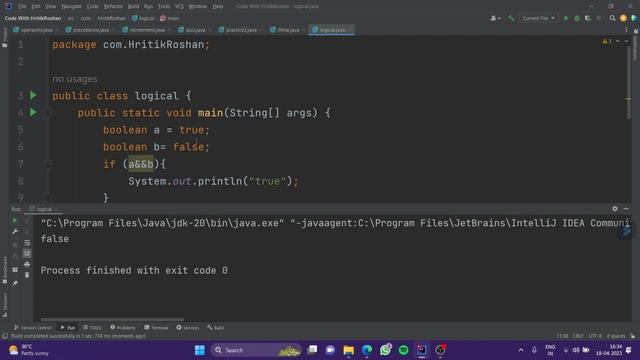Open the Tools menu
640x360 pixels.
[x=164, y=7]
